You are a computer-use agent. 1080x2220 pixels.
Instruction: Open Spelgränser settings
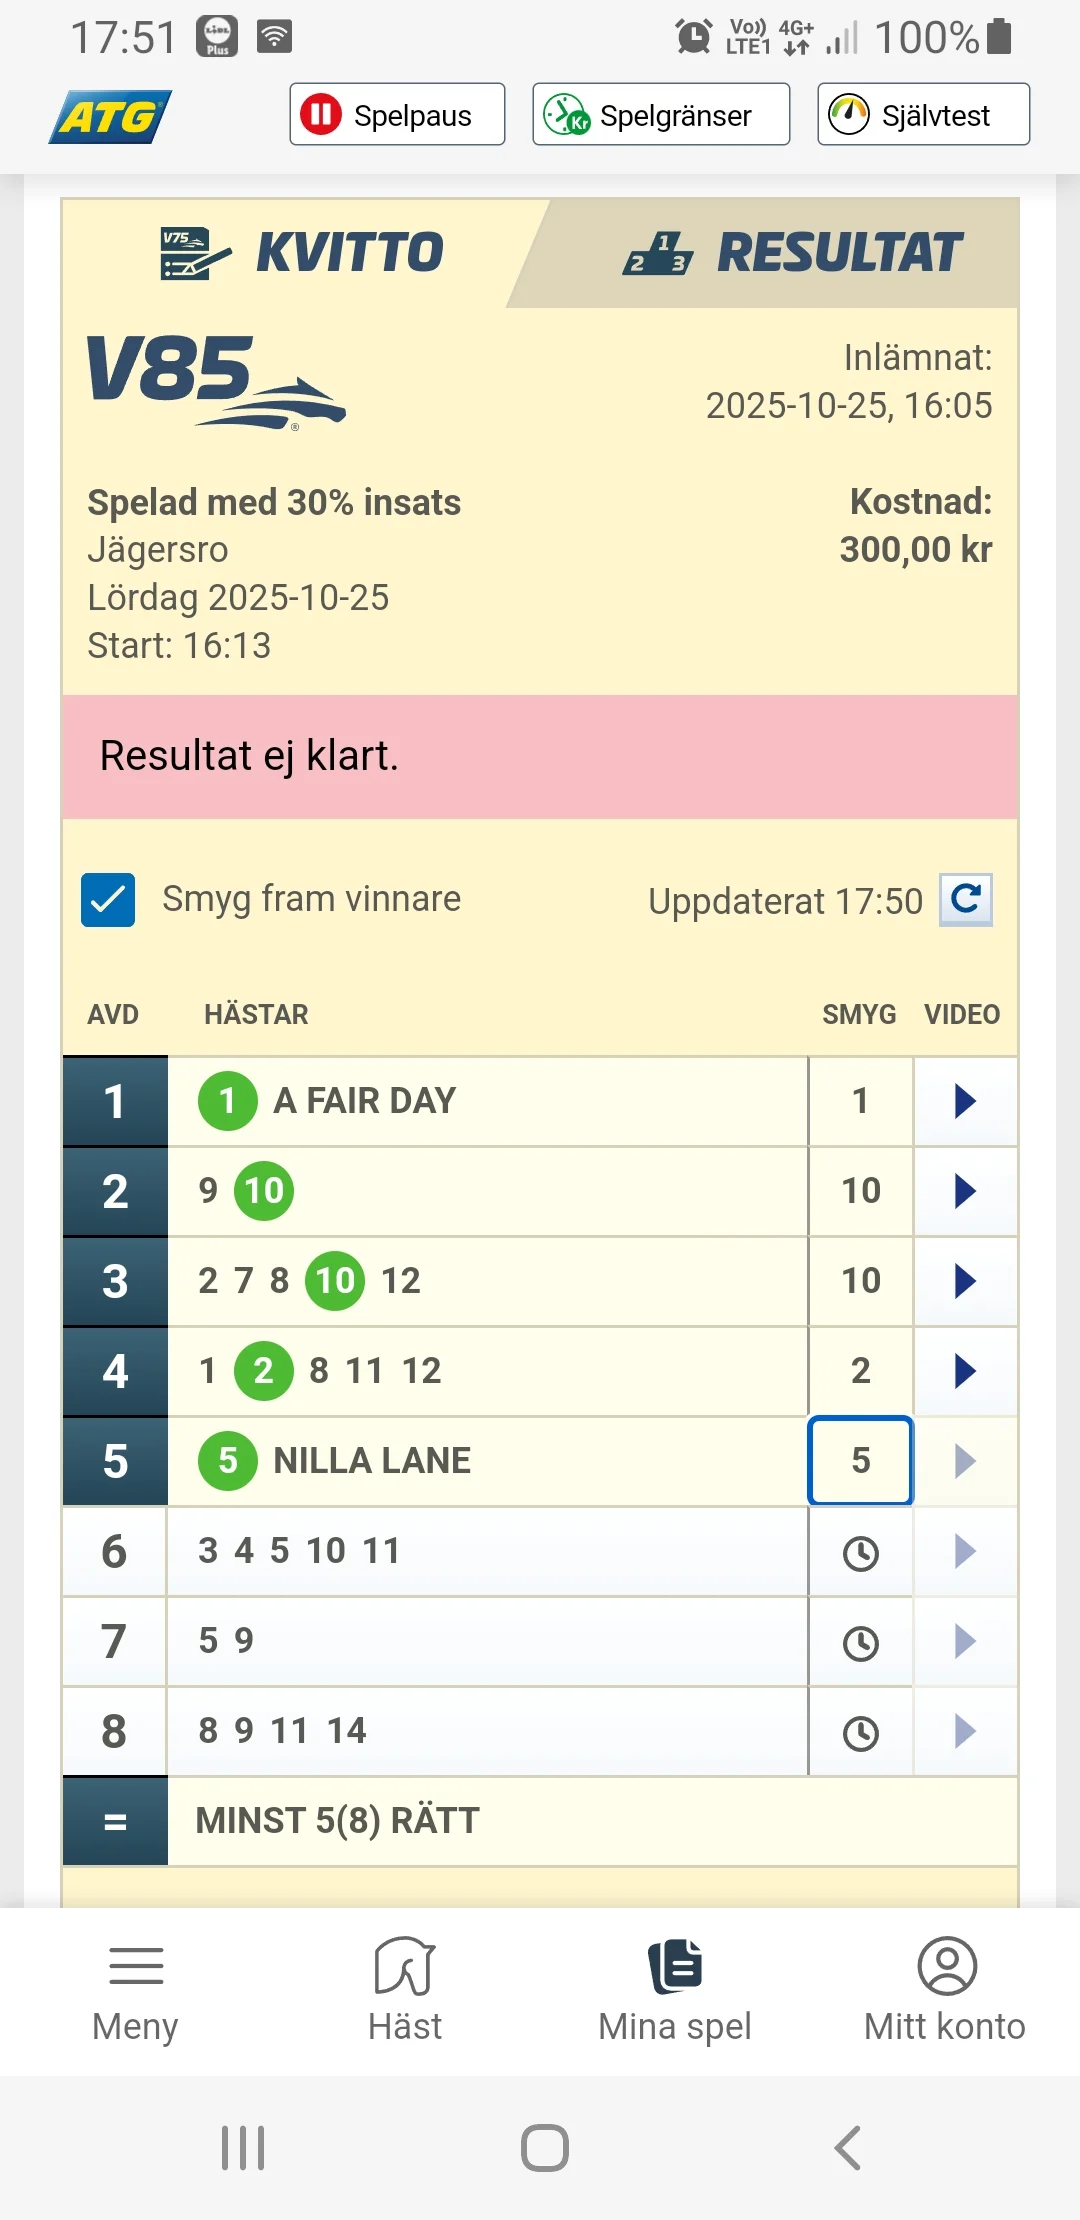click(660, 114)
